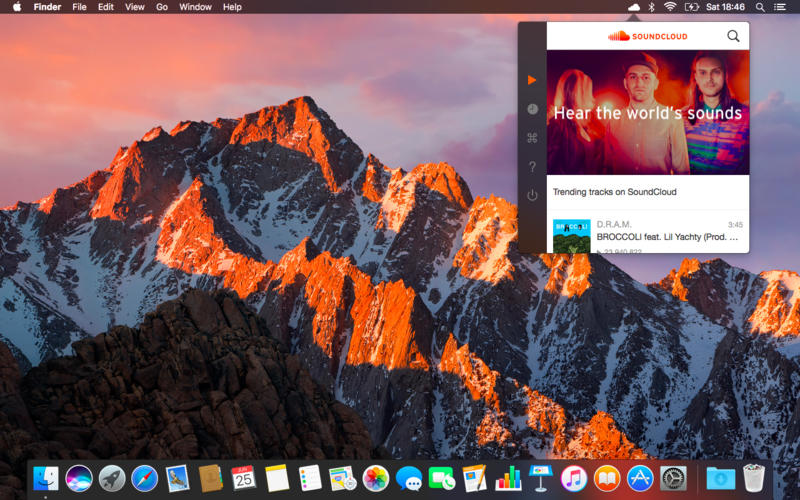The height and width of the screenshot is (500, 800).
Task: Open Launchpad rocket icon in Dock
Action: point(112,479)
